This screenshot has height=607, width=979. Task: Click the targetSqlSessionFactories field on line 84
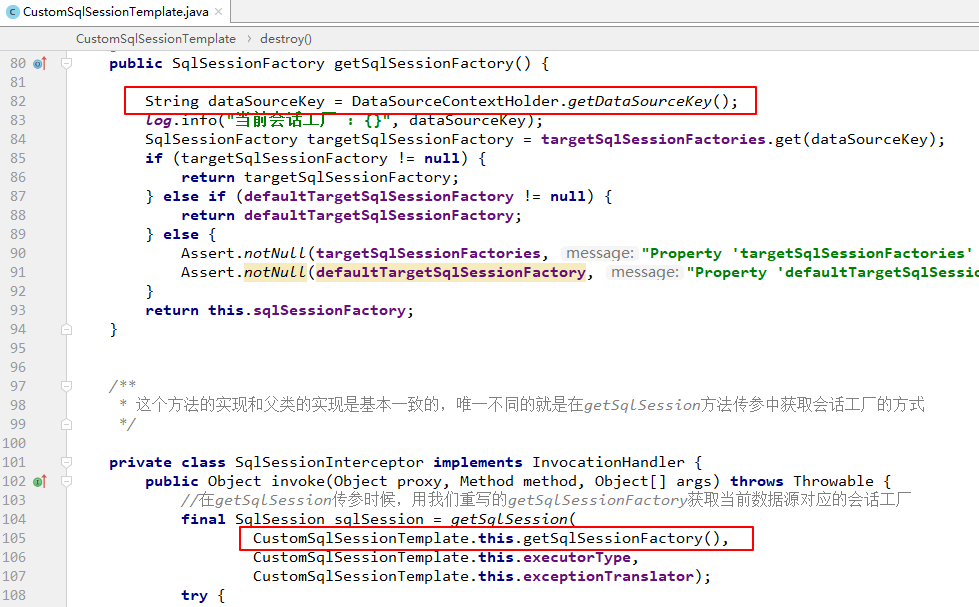[x=653, y=139]
